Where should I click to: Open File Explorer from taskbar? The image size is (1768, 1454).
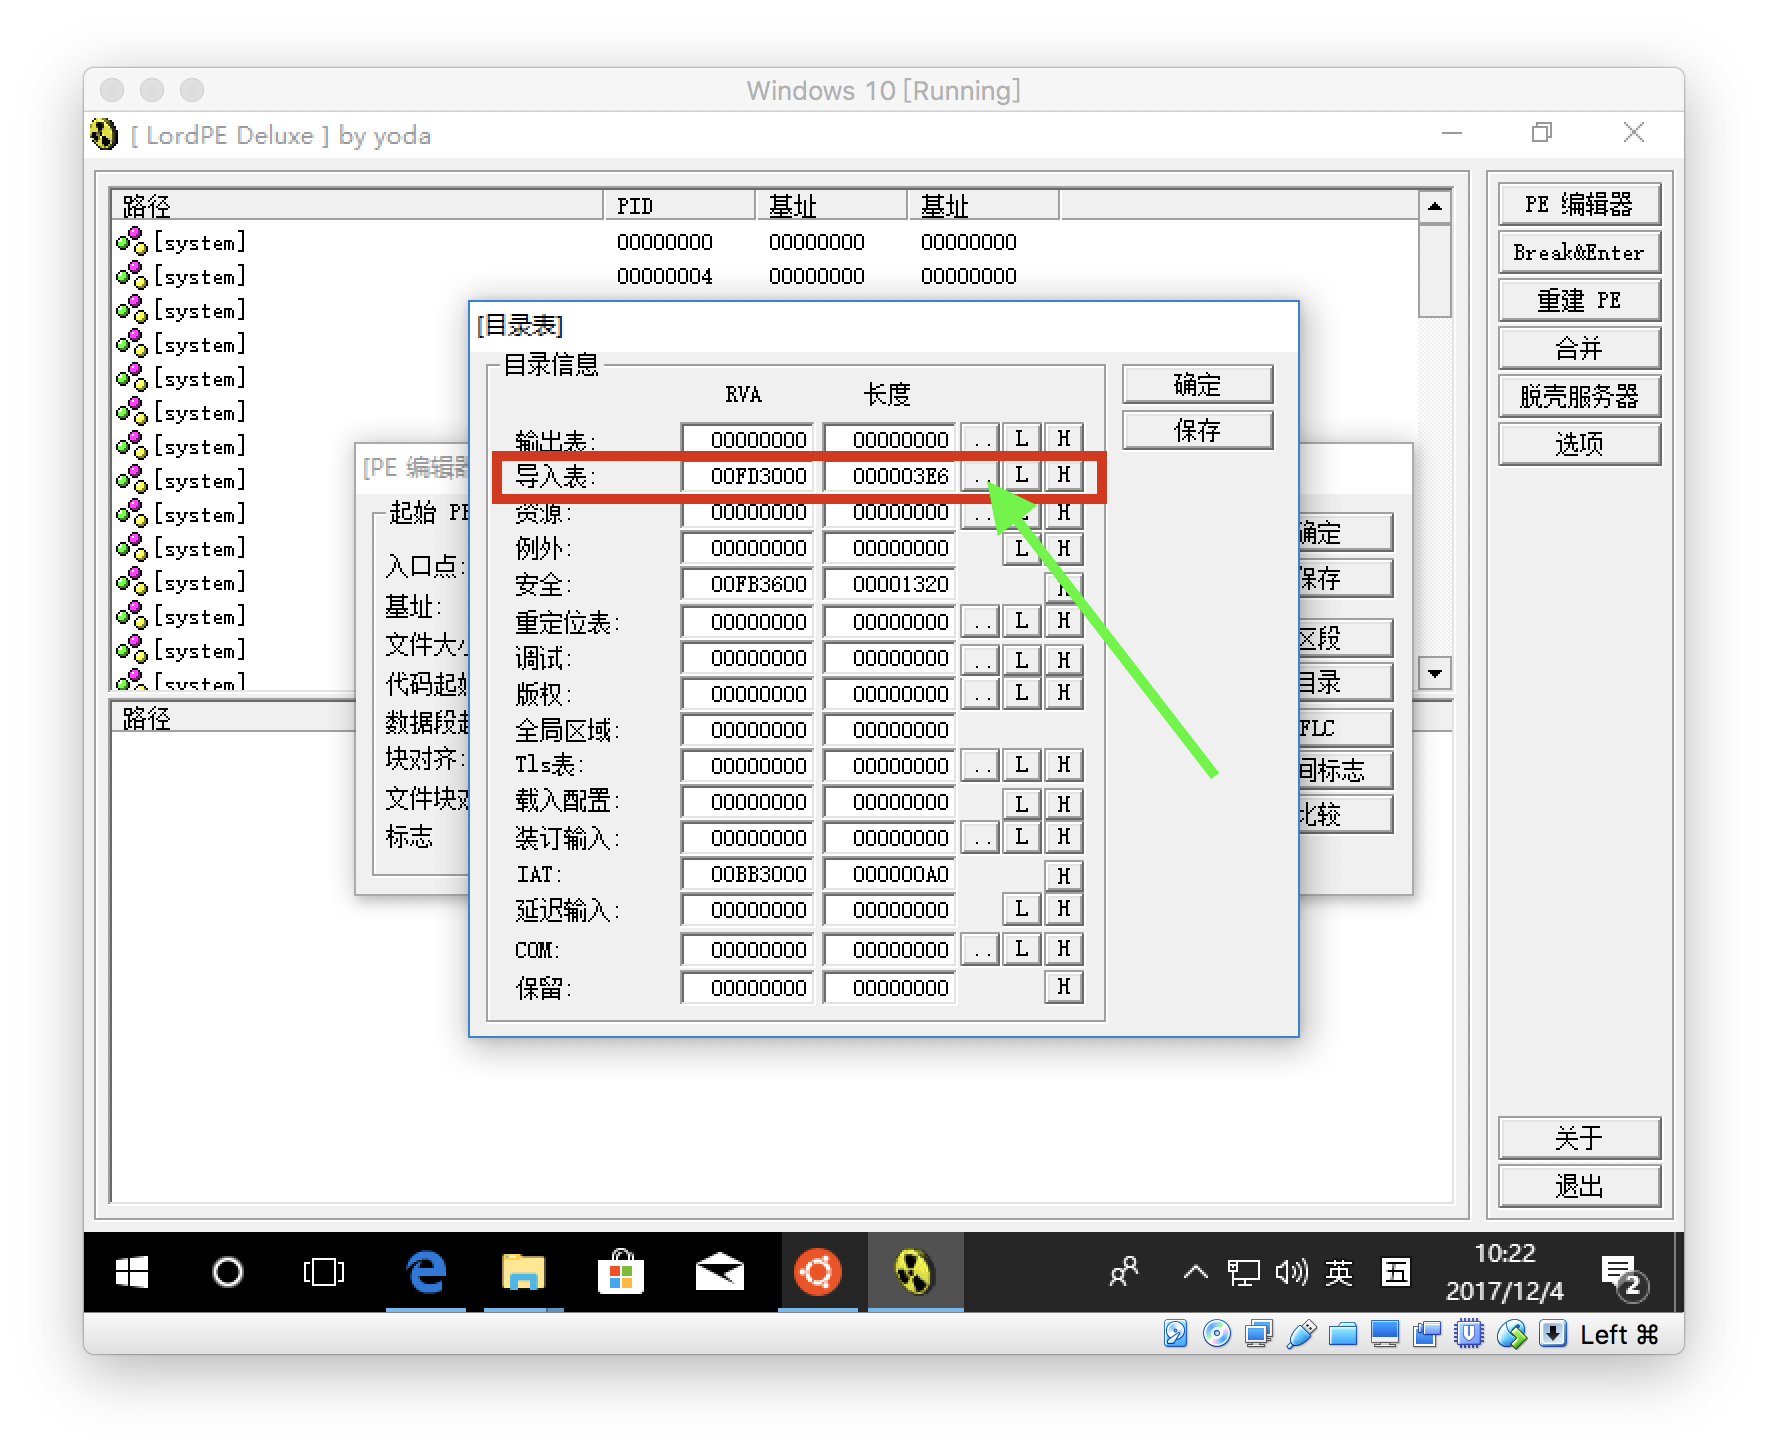pos(523,1272)
